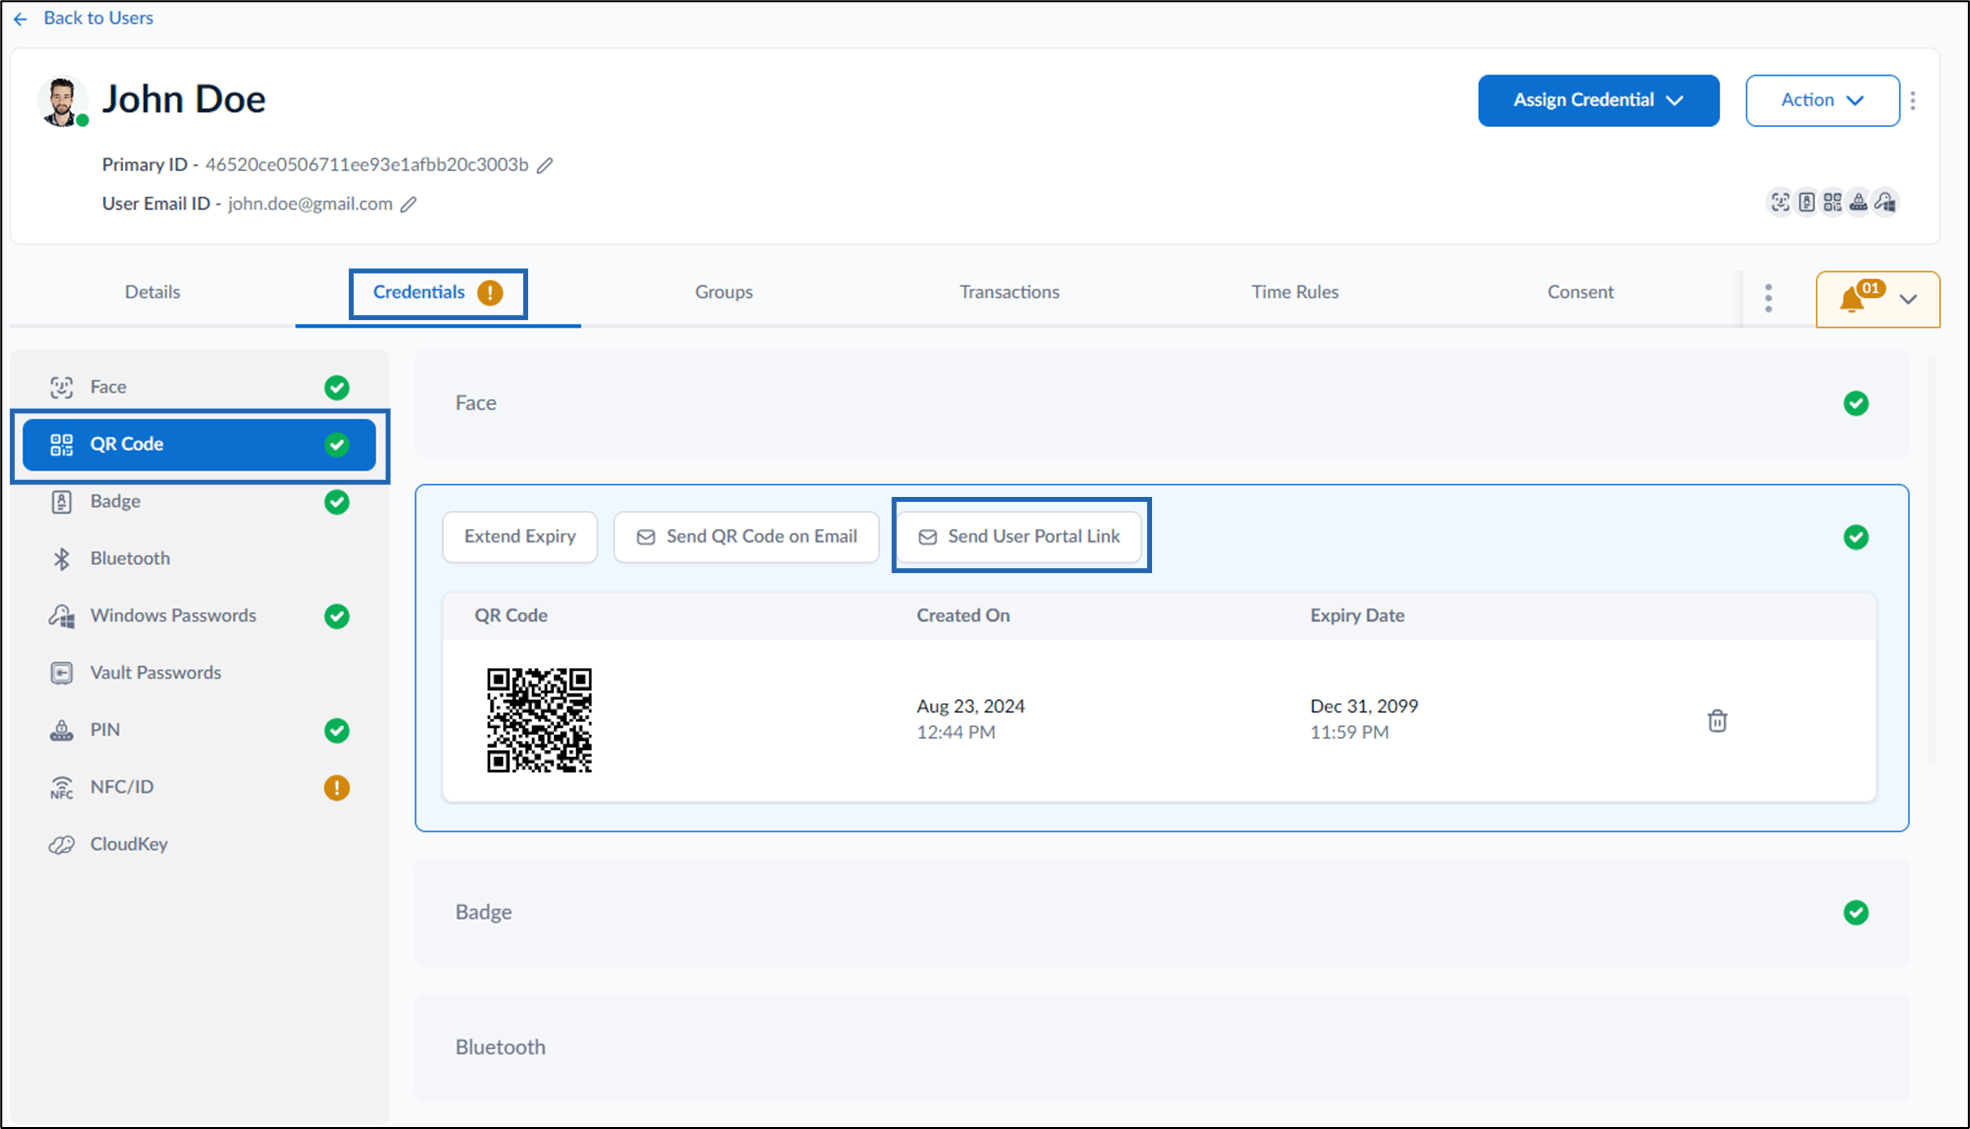Click Send QR Code on Email

[746, 537]
